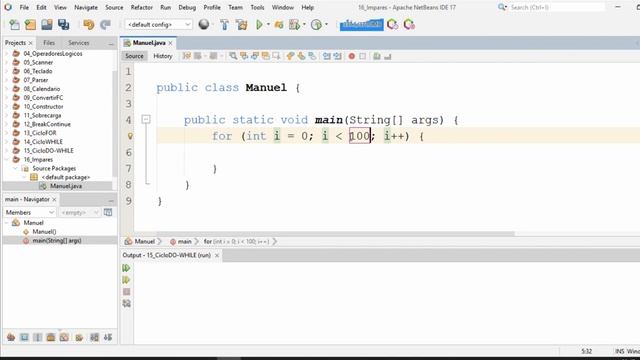The height and width of the screenshot is (360, 640).
Task: Open the empty filter dropdown in Navigator
Action: [79, 212]
